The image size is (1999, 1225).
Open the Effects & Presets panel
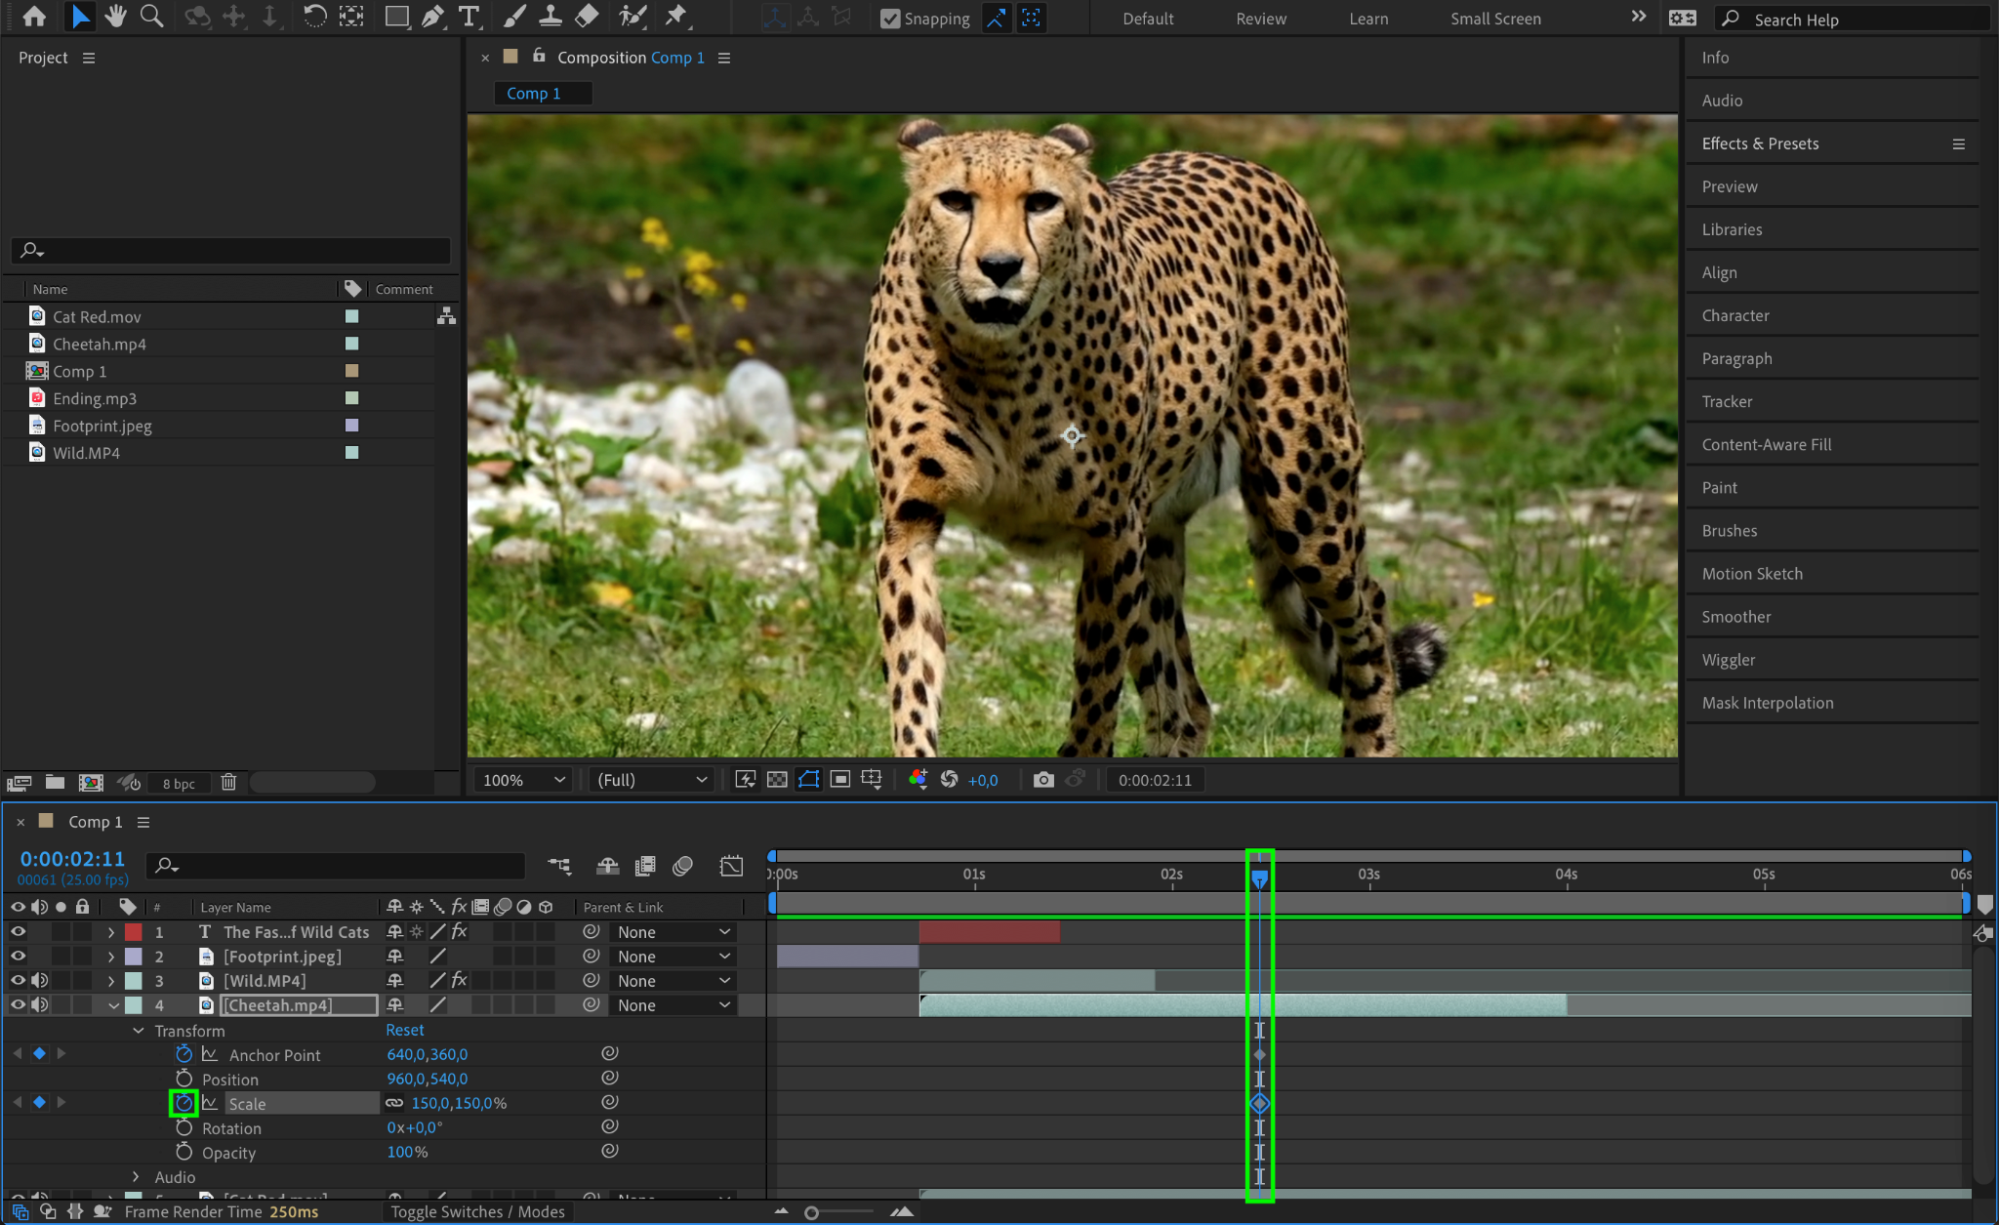click(1760, 144)
